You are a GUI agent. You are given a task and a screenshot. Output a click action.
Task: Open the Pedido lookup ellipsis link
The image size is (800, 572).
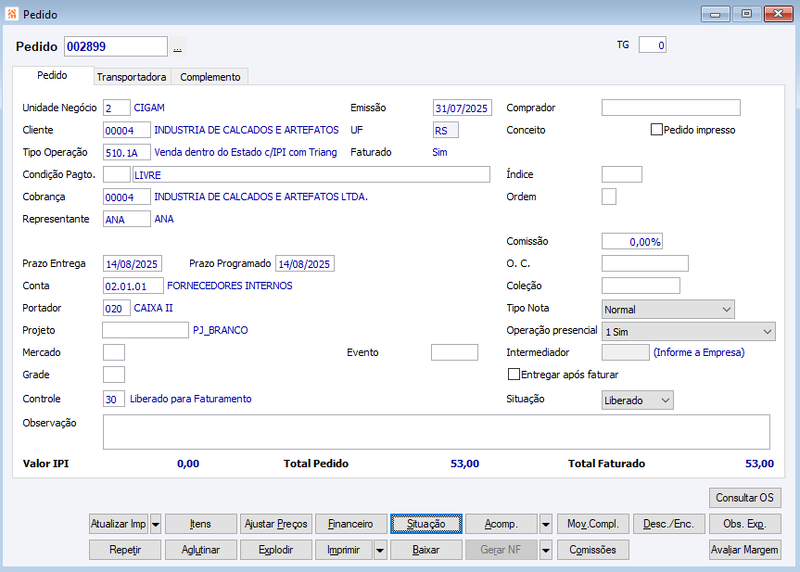pyautogui.click(x=178, y=47)
